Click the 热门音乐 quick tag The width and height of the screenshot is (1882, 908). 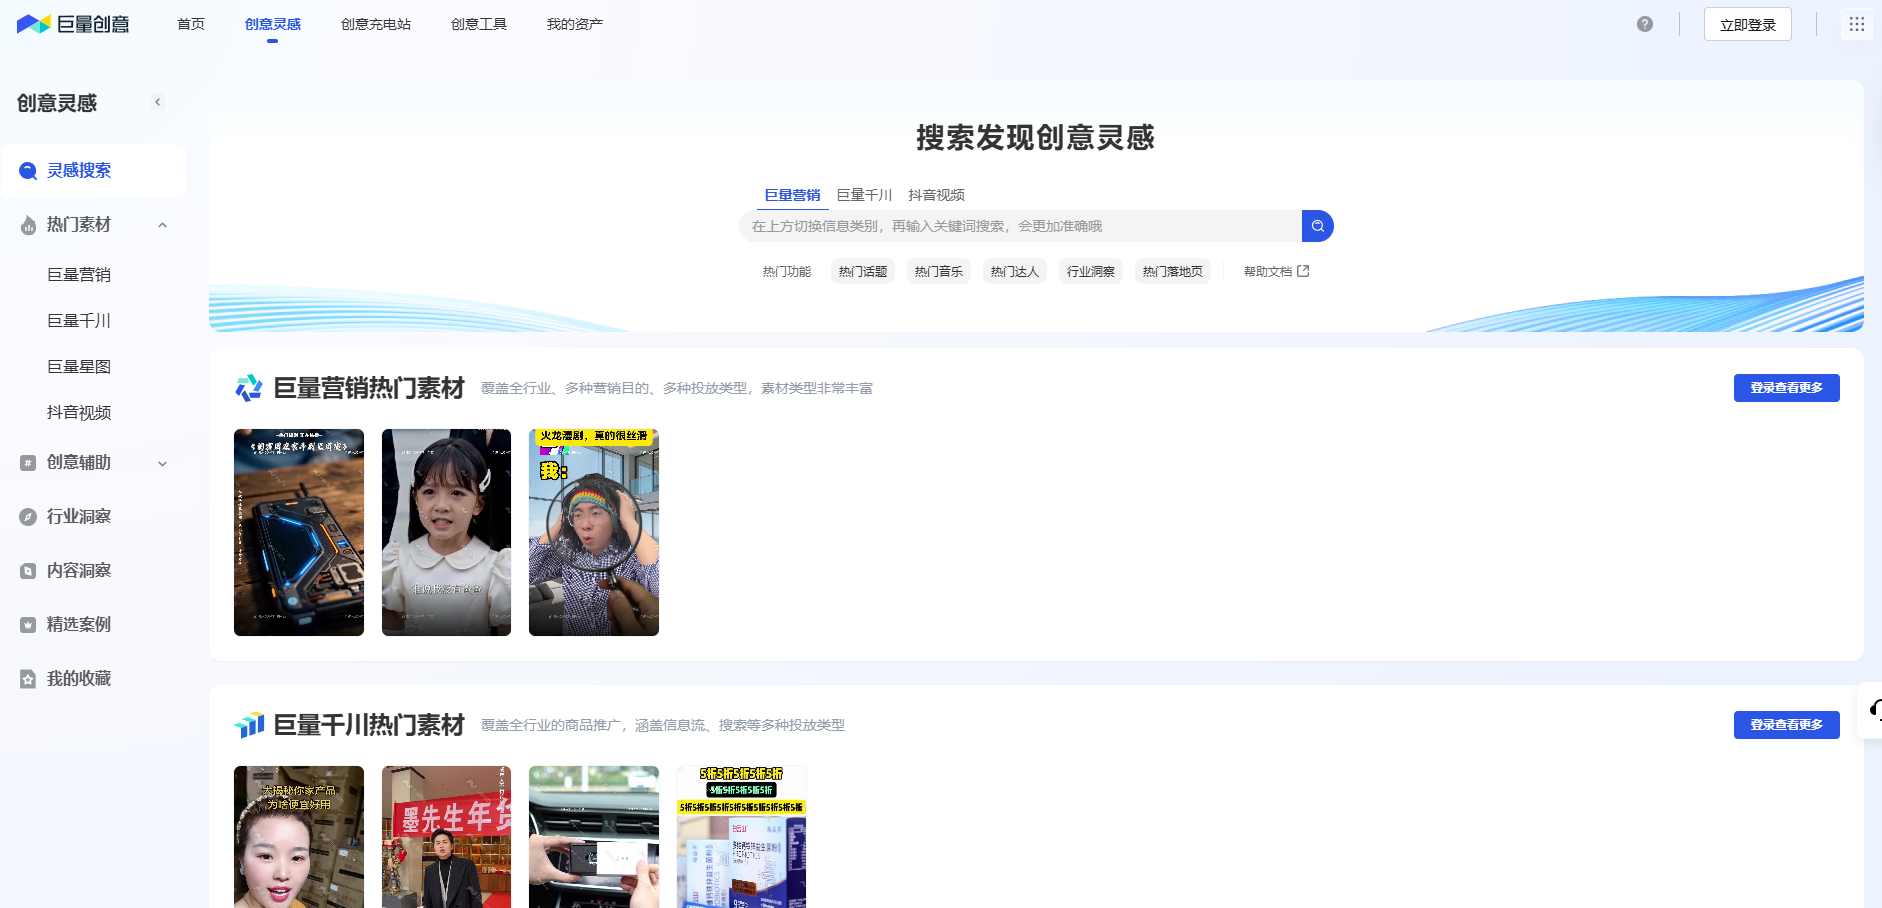click(x=939, y=271)
